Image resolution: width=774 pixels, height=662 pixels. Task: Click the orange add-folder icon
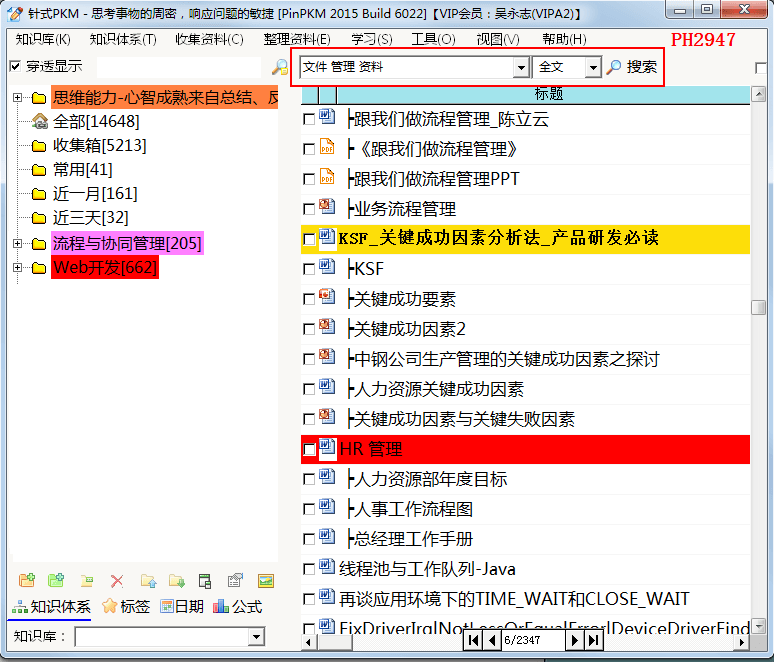(27, 581)
